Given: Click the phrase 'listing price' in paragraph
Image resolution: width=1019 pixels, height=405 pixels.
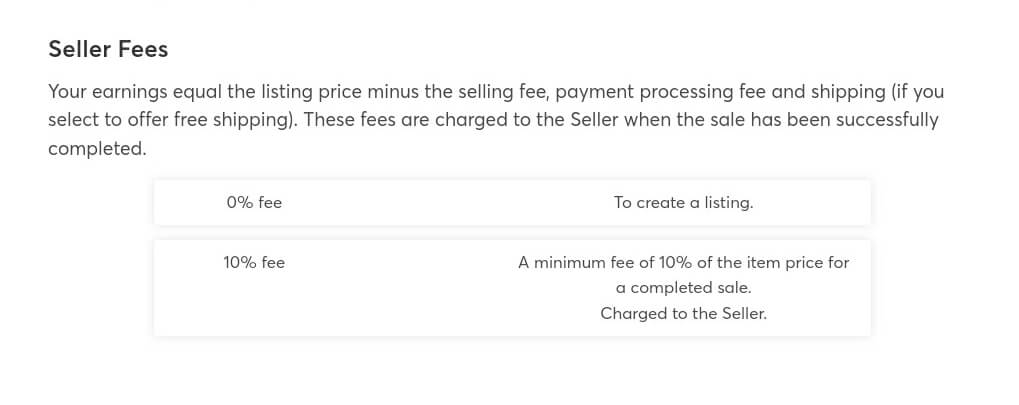Looking at the screenshot, I should point(309,92).
